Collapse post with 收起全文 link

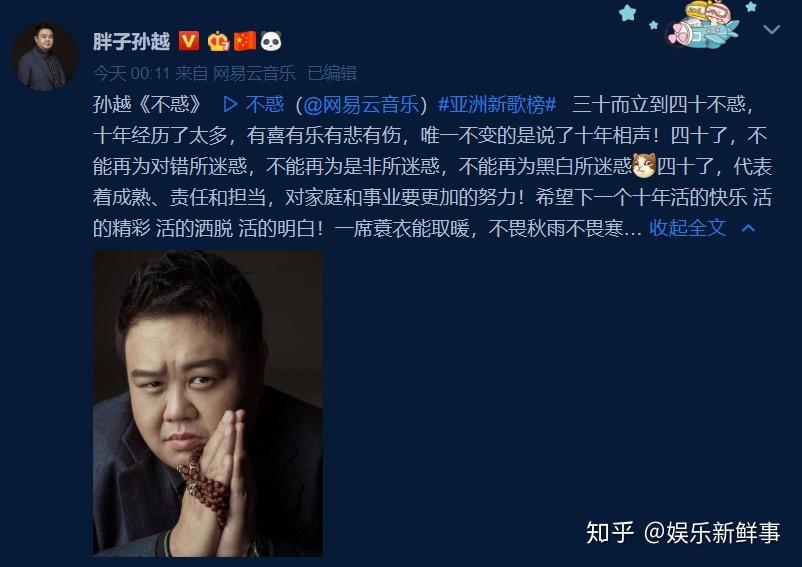point(687,228)
